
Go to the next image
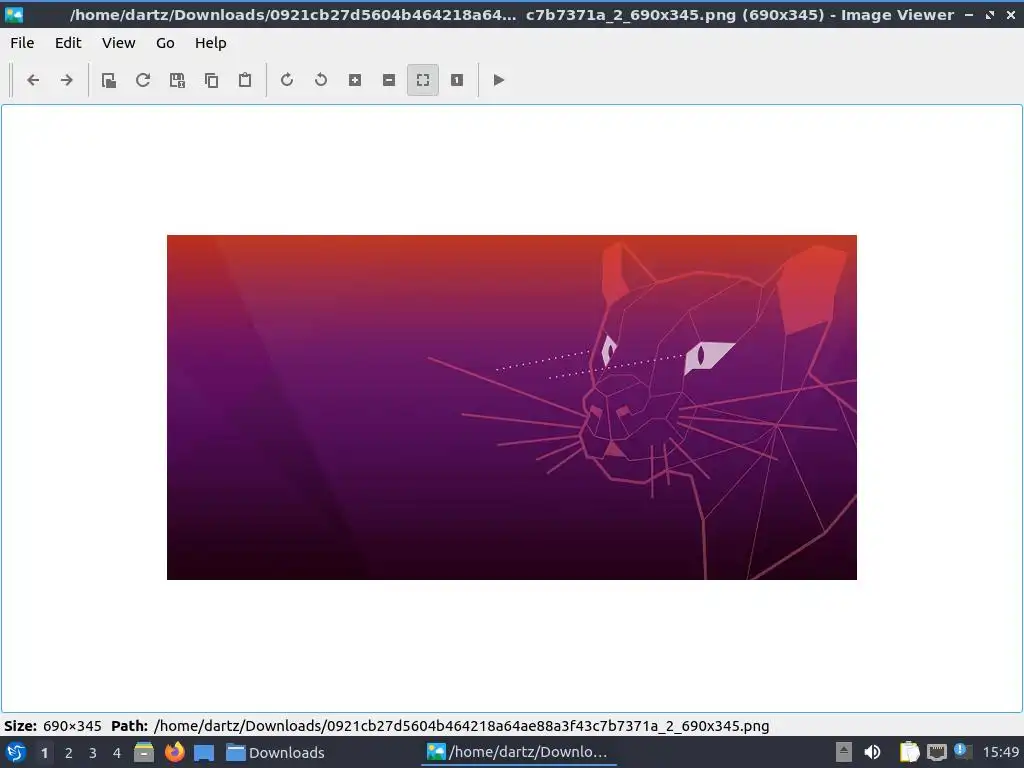[67, 80]
